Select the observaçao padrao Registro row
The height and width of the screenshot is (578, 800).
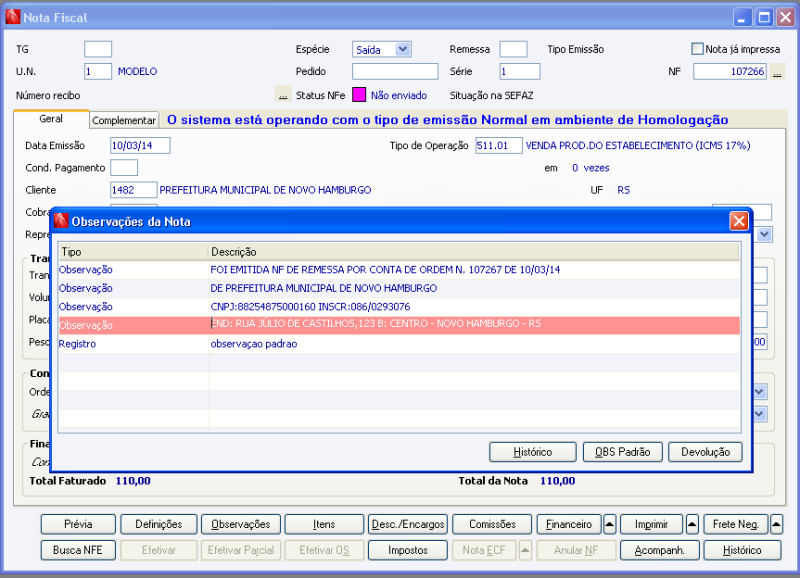[398, 344]
